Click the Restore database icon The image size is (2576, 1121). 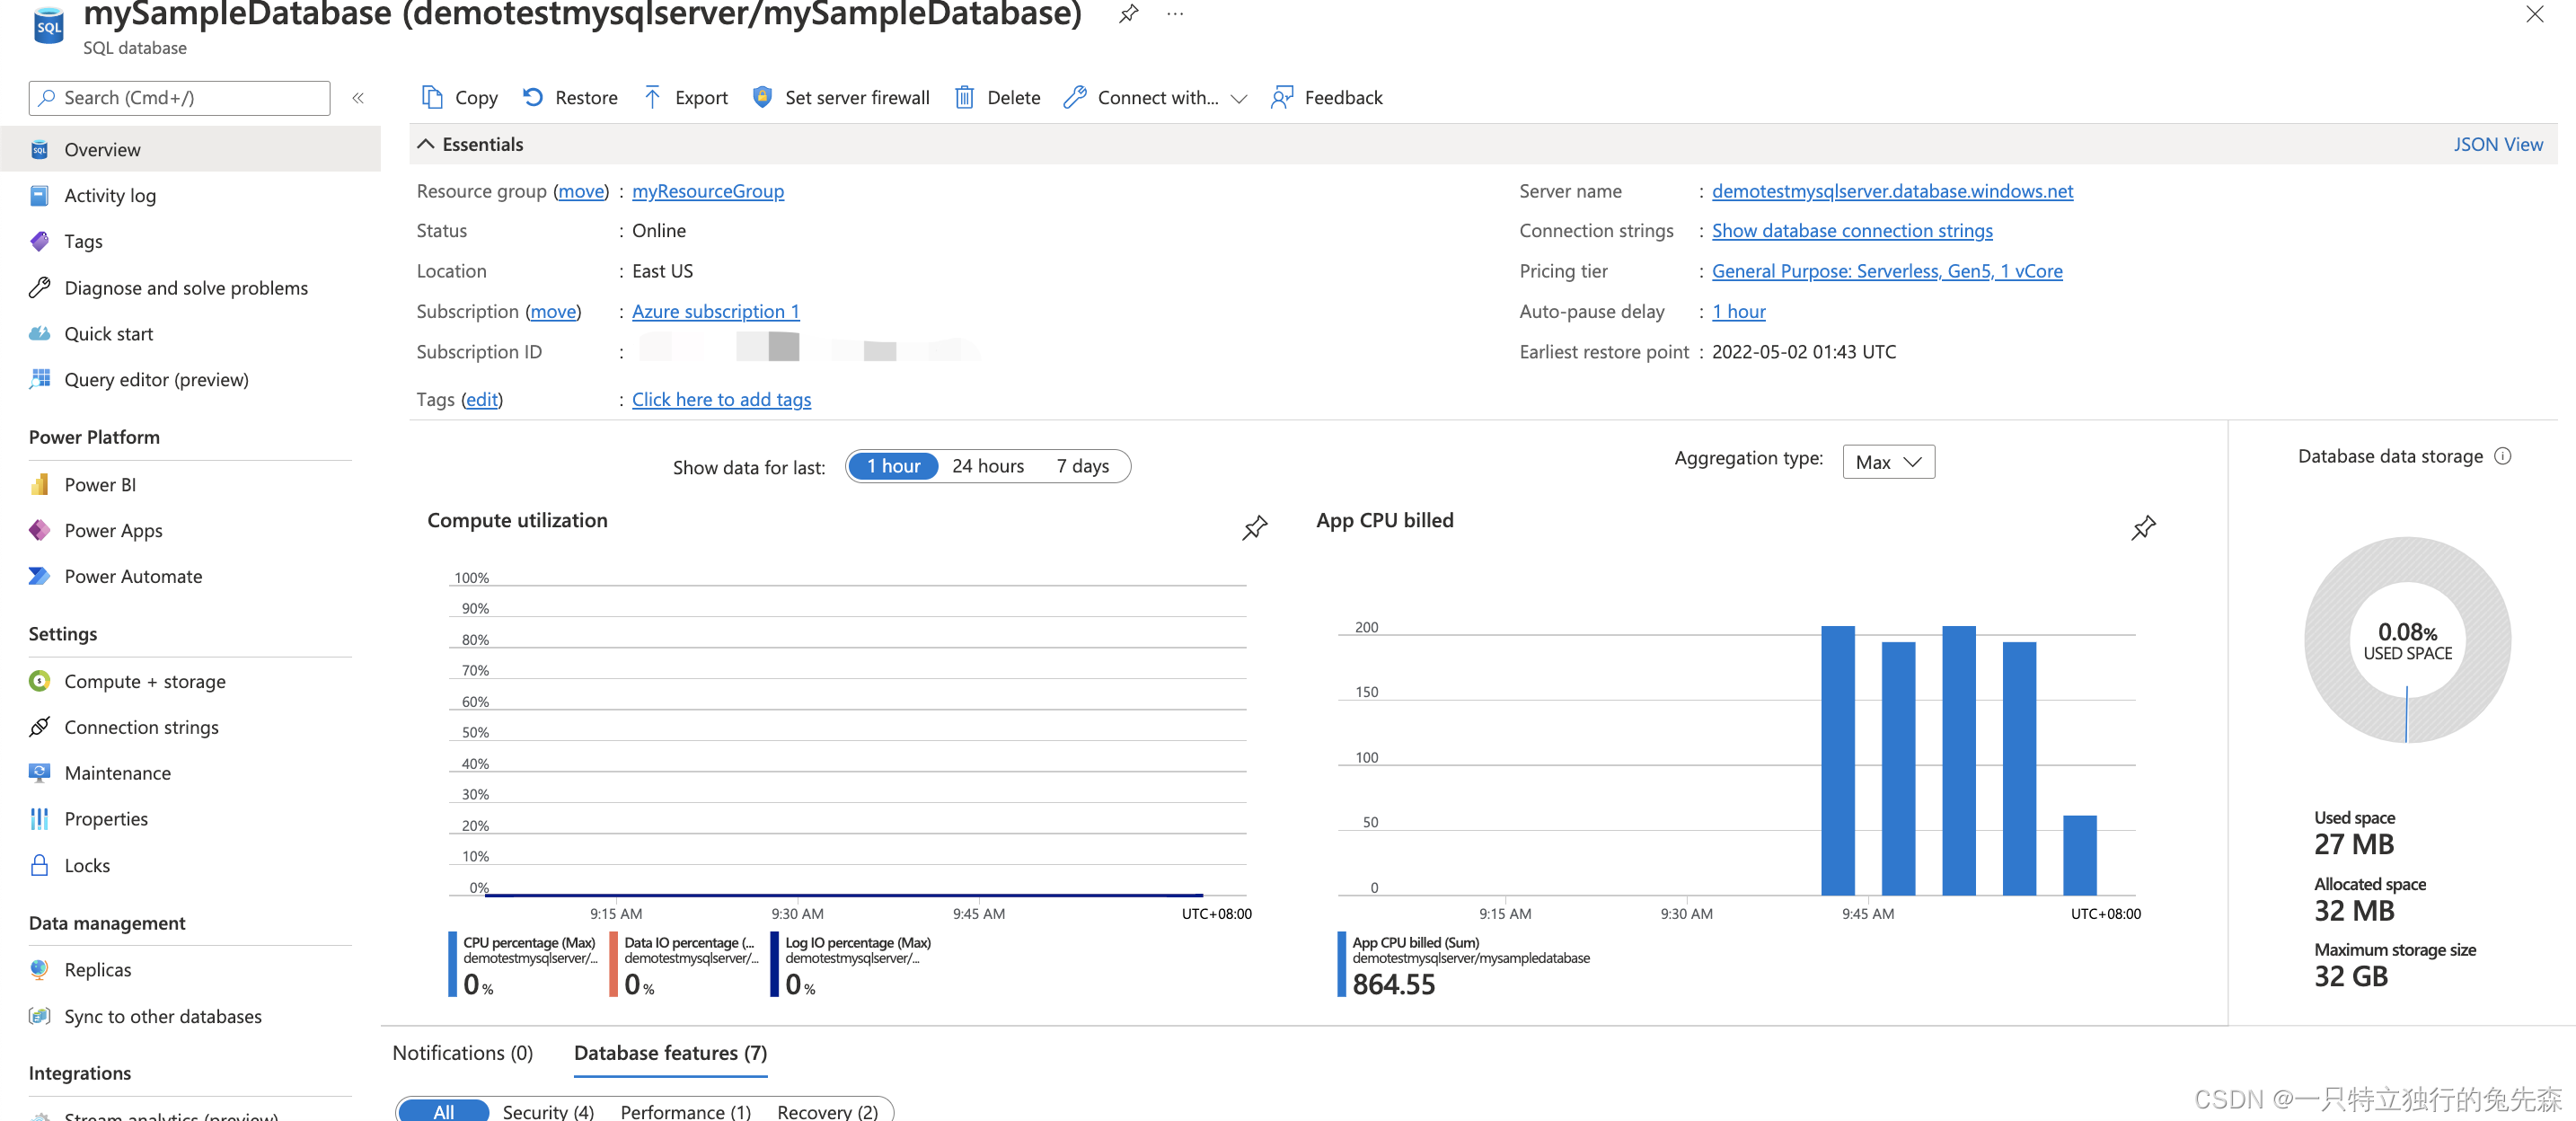click(533, 97)
